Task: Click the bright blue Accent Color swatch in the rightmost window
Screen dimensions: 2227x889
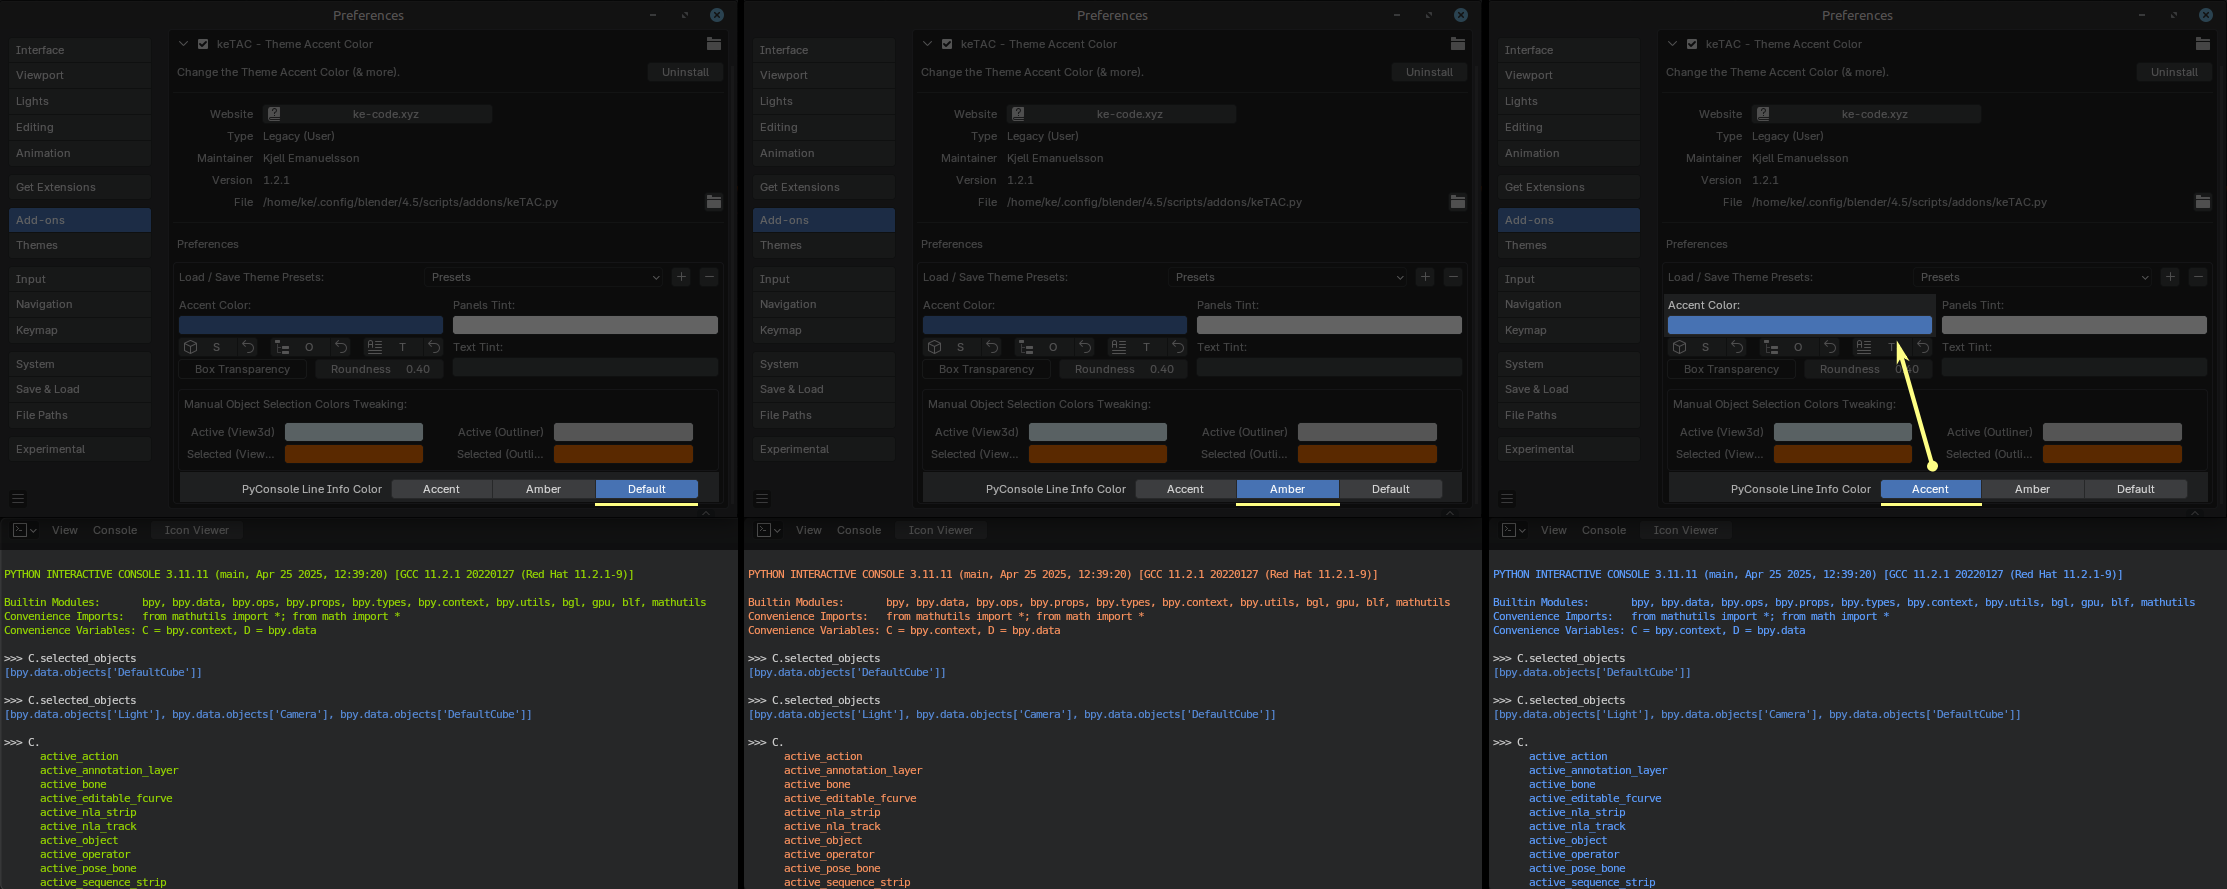Action: tap(1799, 325)
